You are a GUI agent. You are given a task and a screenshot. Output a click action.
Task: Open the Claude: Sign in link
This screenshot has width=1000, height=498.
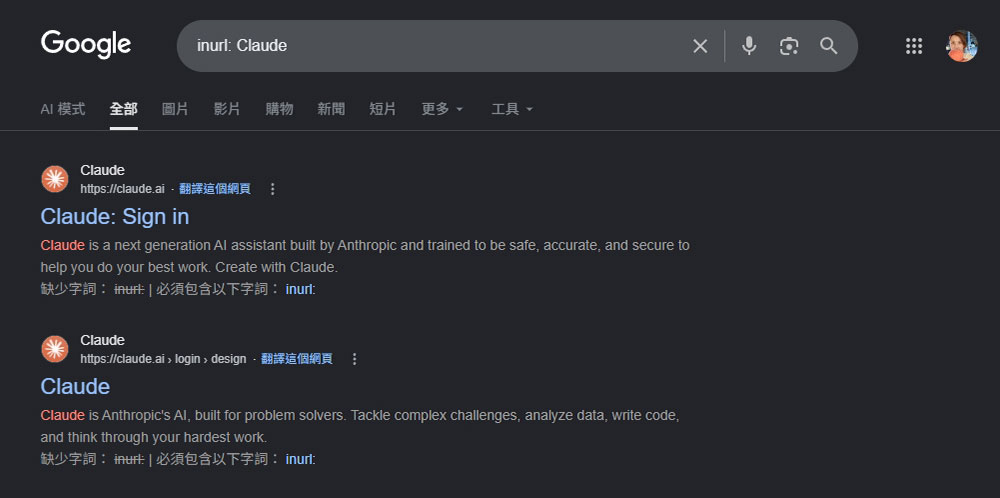[115, 217]
